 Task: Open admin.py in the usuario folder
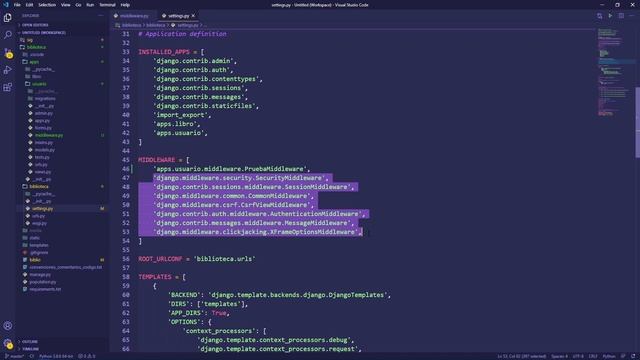tap(43, 113)
